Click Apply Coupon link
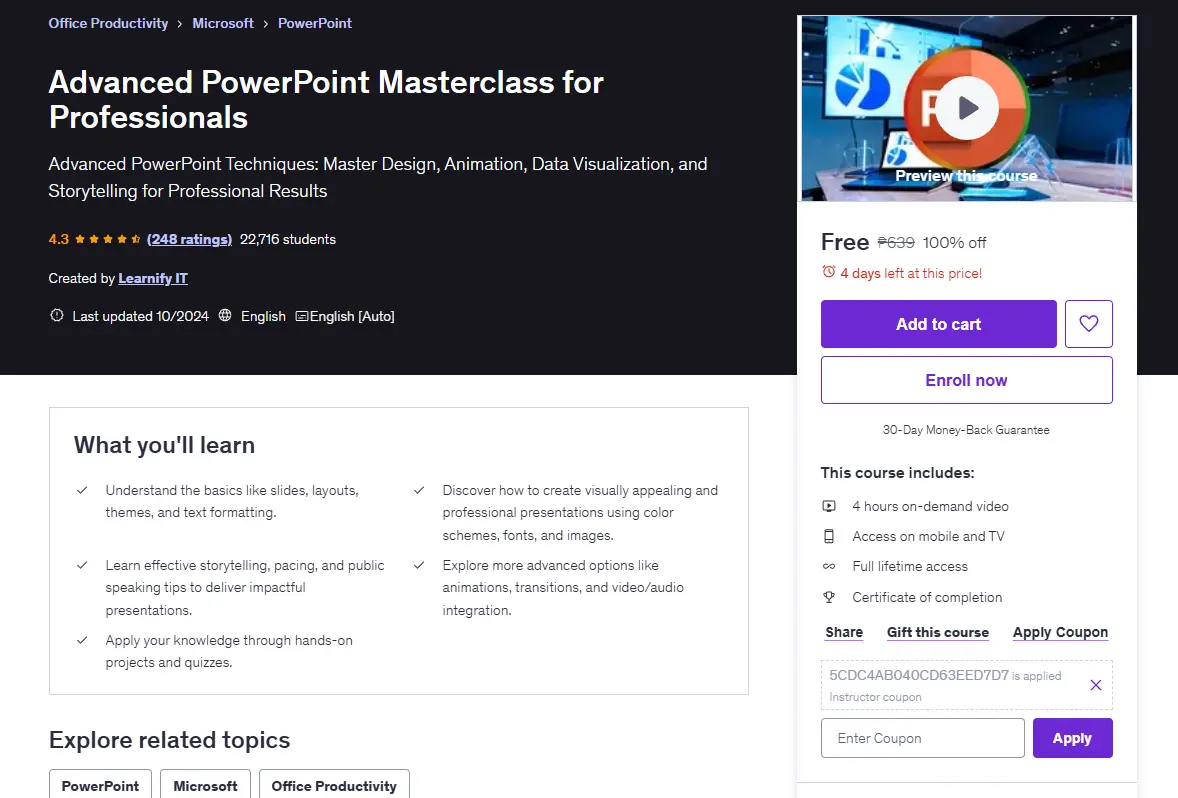1178x798 pixels. tap(1060, 632)
